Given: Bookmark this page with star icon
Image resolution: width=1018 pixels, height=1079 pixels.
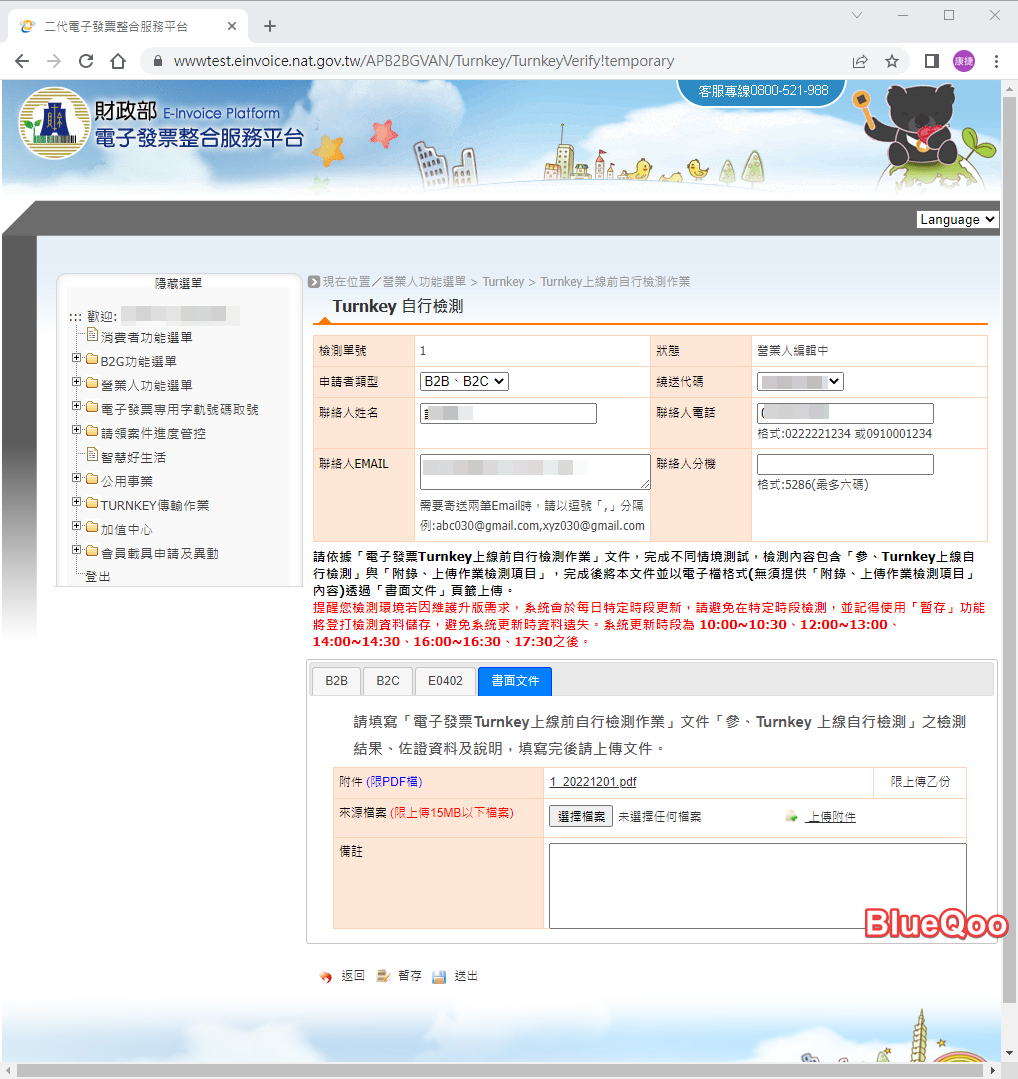Looking at the screenshot, I should [x=892, y=61].
